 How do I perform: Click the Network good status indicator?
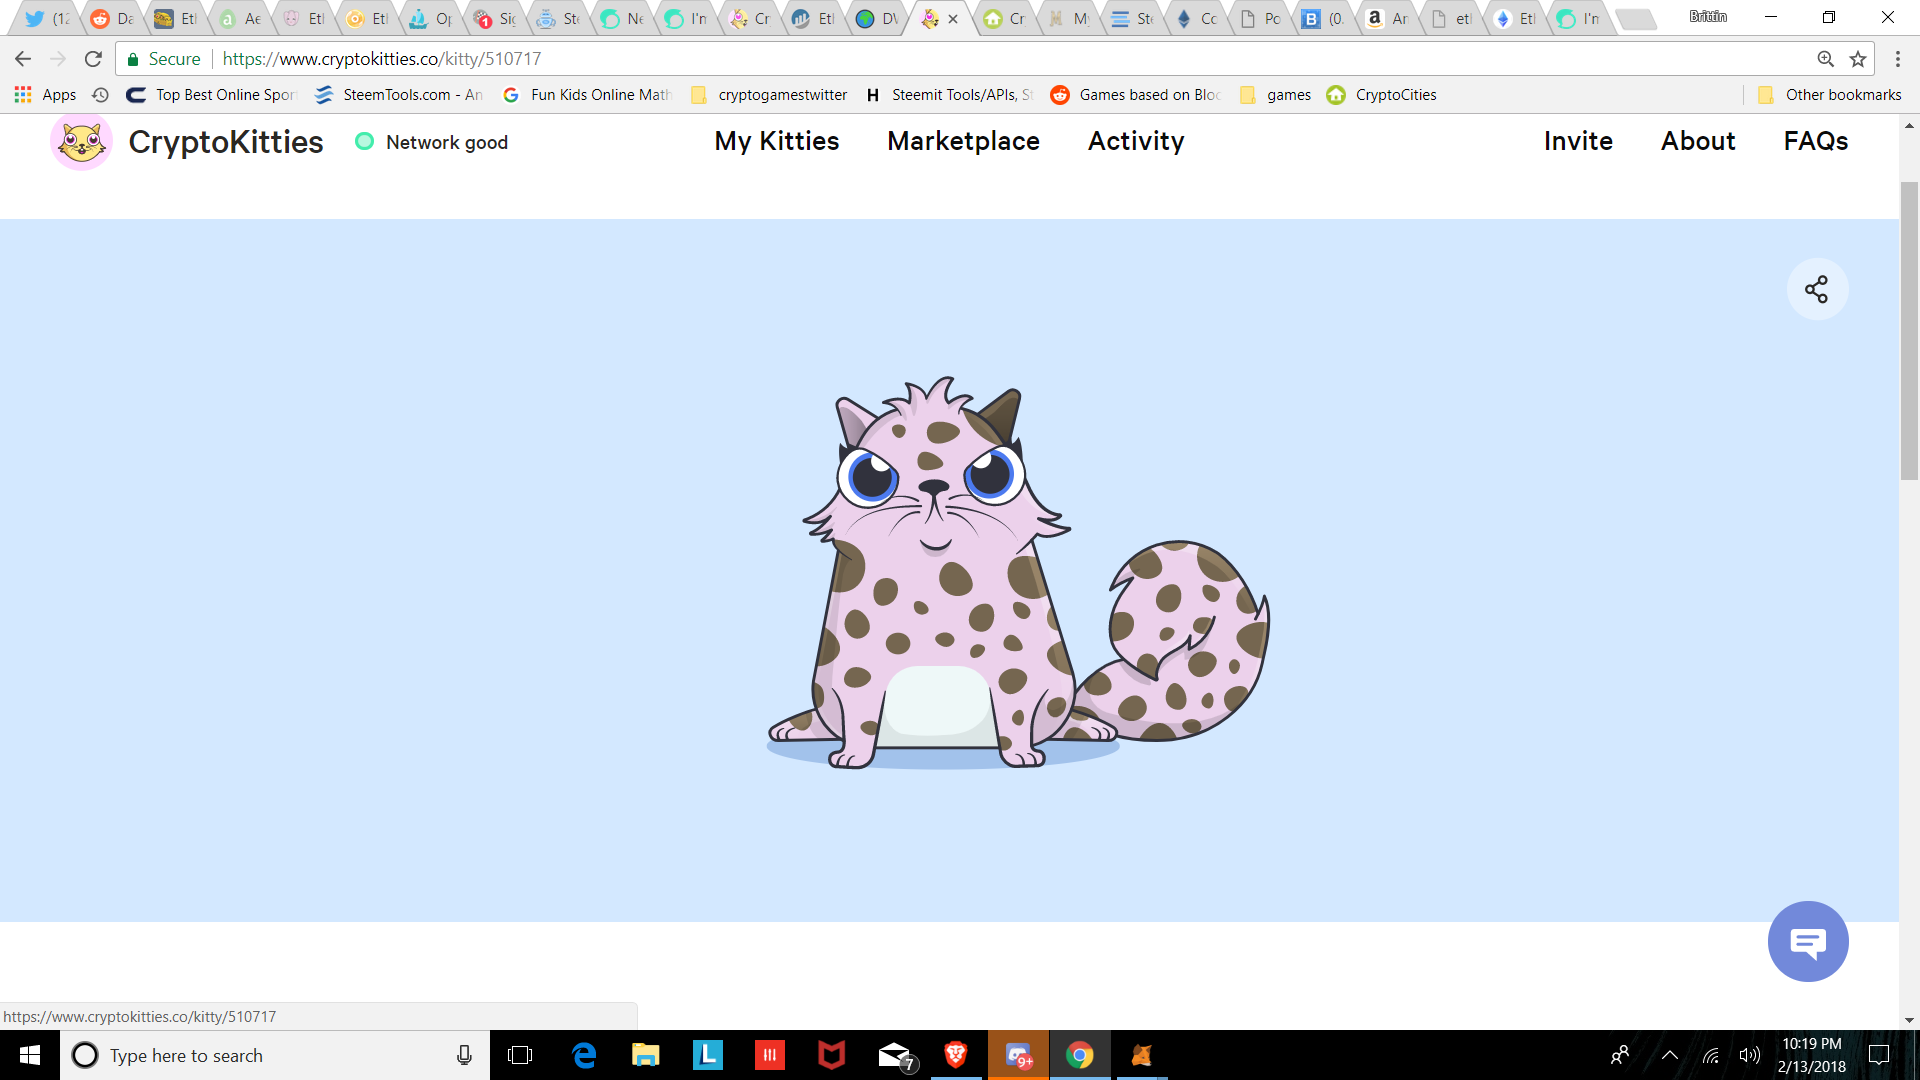pyautogui.click(x=432, y=142)
